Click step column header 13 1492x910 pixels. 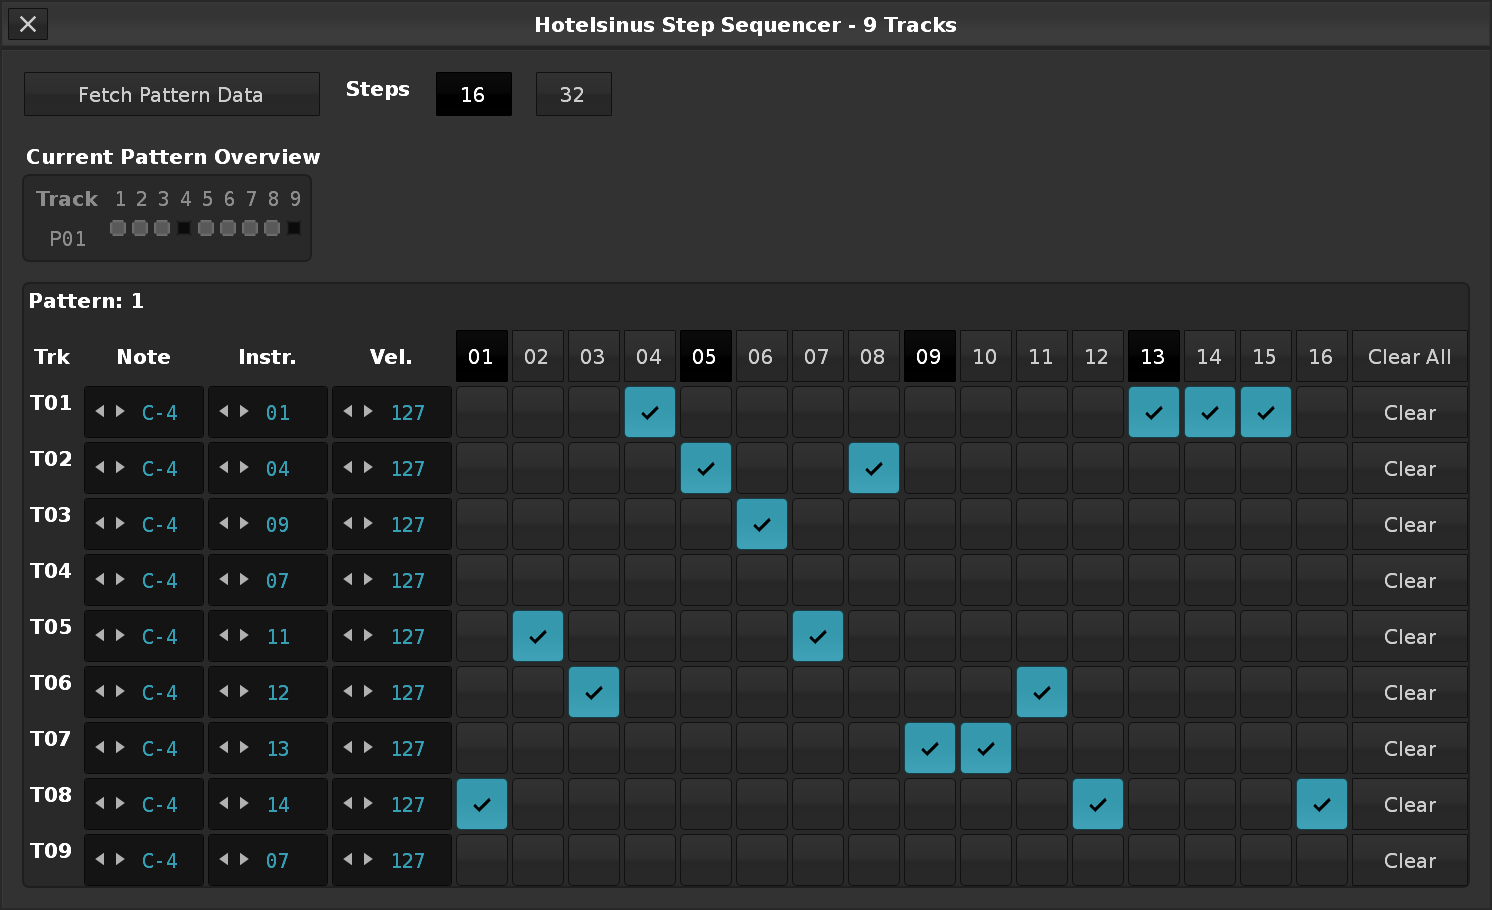1154,356
